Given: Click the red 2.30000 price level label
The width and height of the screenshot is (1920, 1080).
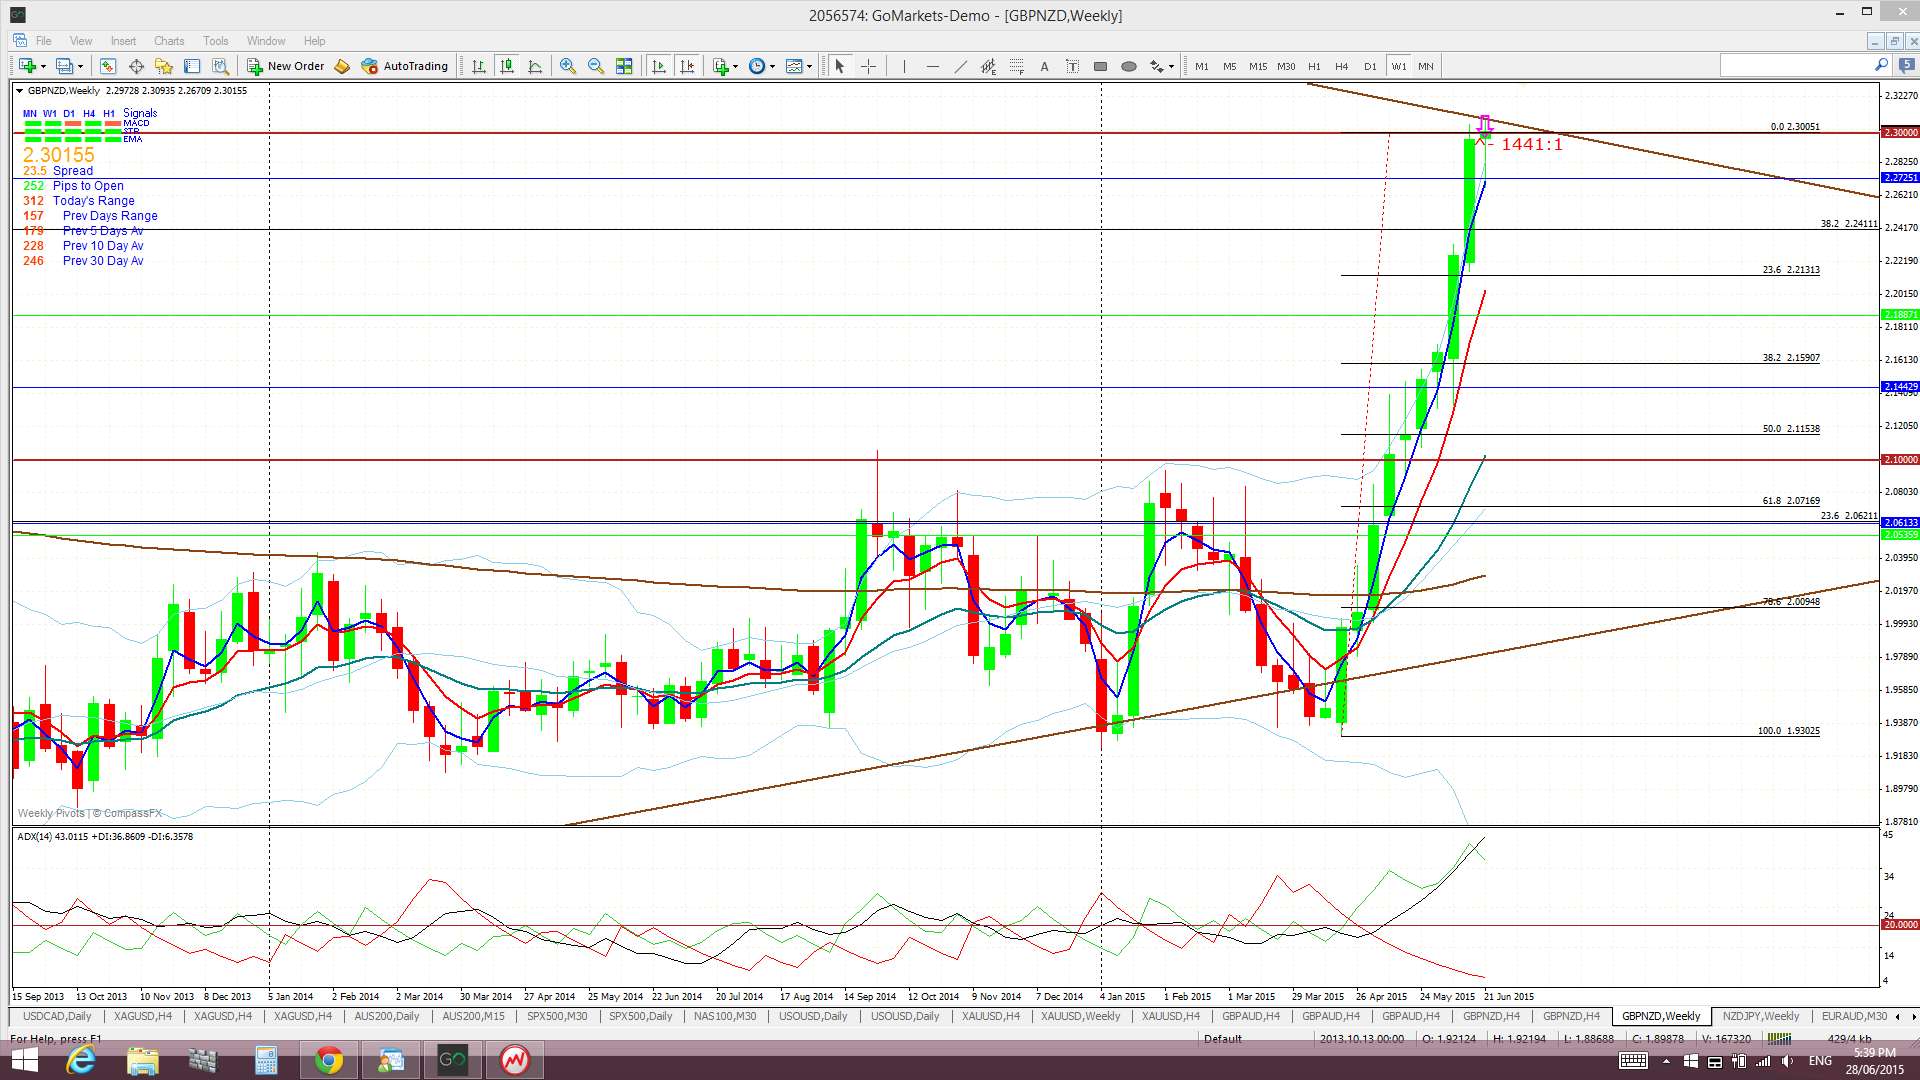Looking at the screenshot, I should click(1899, 132).
